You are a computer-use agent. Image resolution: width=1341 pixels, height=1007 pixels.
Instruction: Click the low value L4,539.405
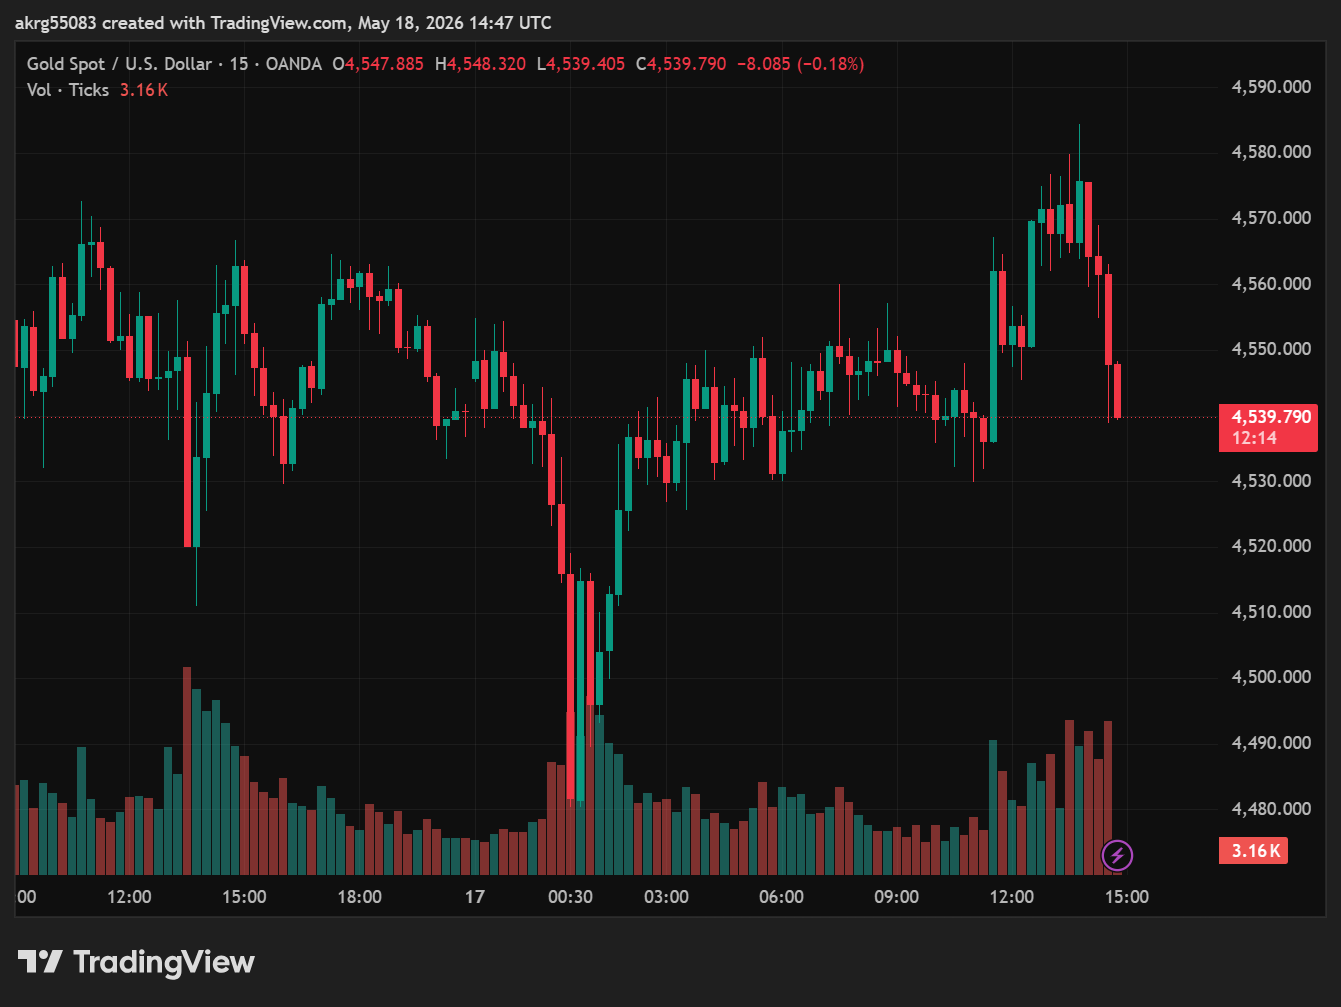(581, 64)
